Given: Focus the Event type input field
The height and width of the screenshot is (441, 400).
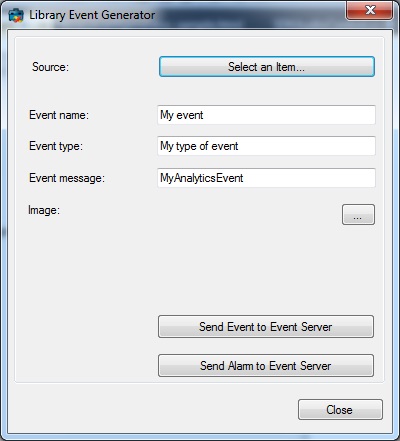Looking at the screenshot, I should click(266, 146).
